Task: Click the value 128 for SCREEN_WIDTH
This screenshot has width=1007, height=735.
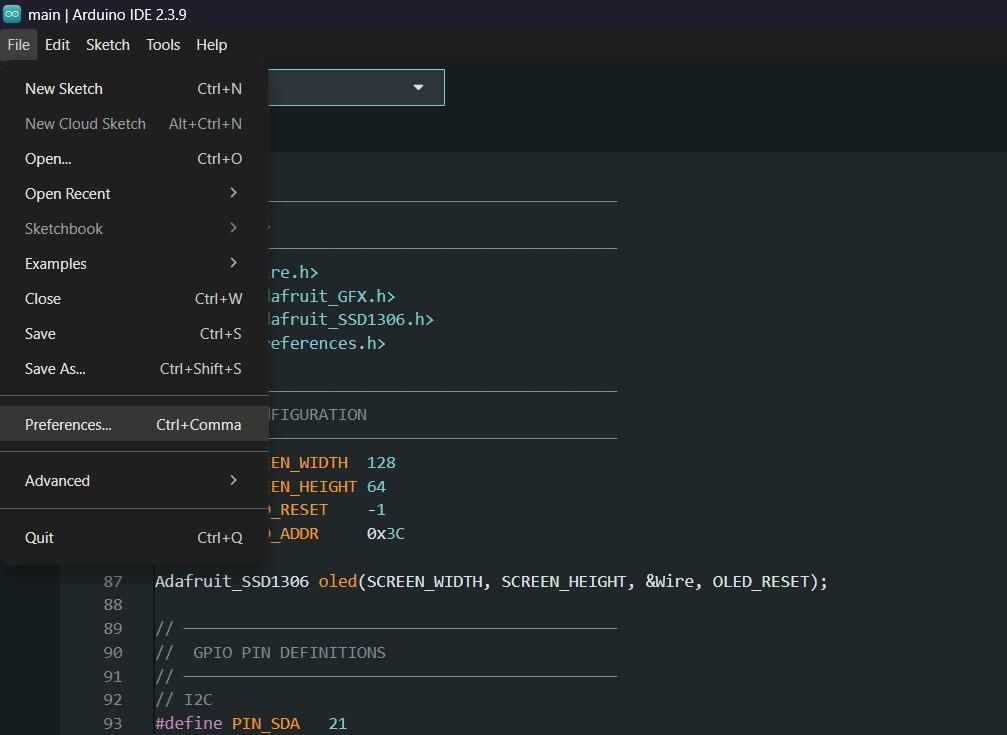Action: [381, 463]
